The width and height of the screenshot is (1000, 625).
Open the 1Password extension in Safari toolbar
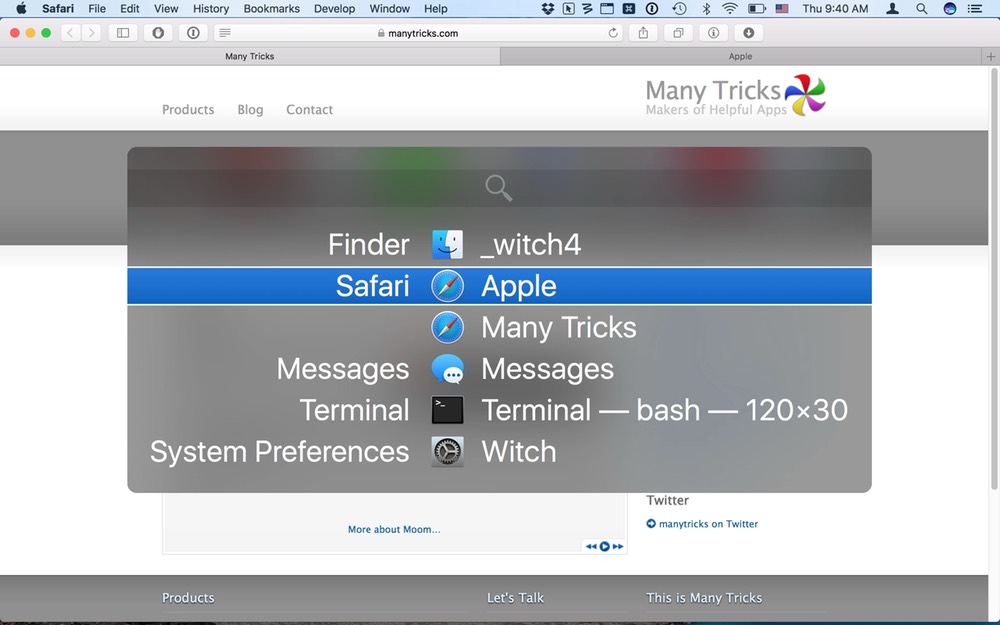click(193, 33)
